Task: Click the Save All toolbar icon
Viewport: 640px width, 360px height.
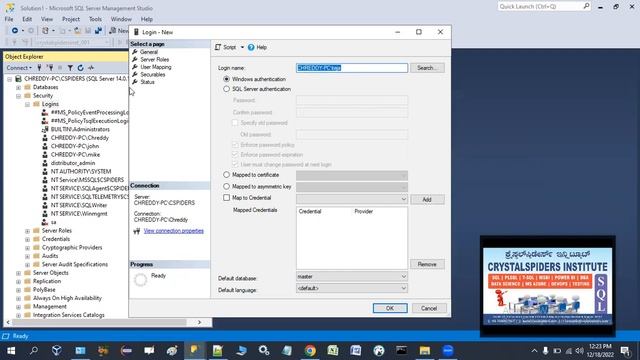Action: click(98, 31)
